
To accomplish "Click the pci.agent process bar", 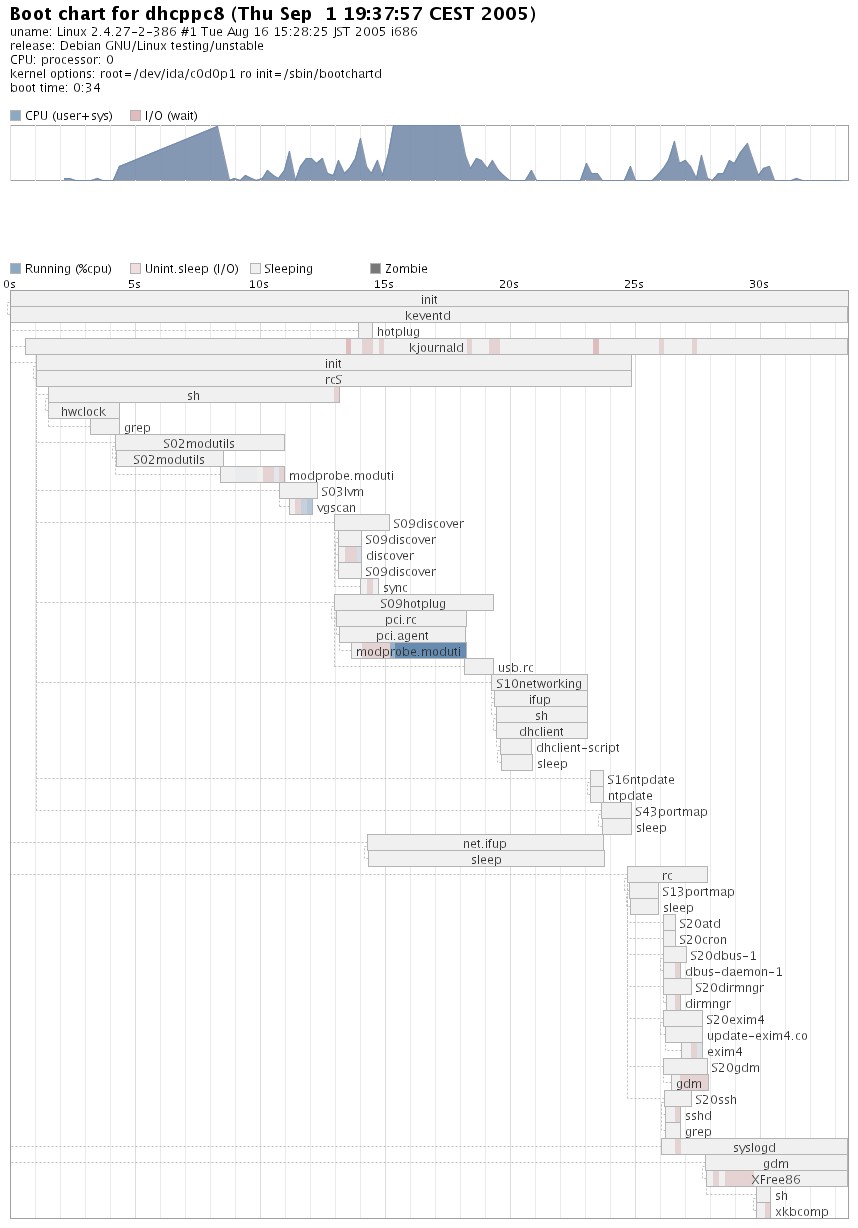I will click(x=402, y=635).
